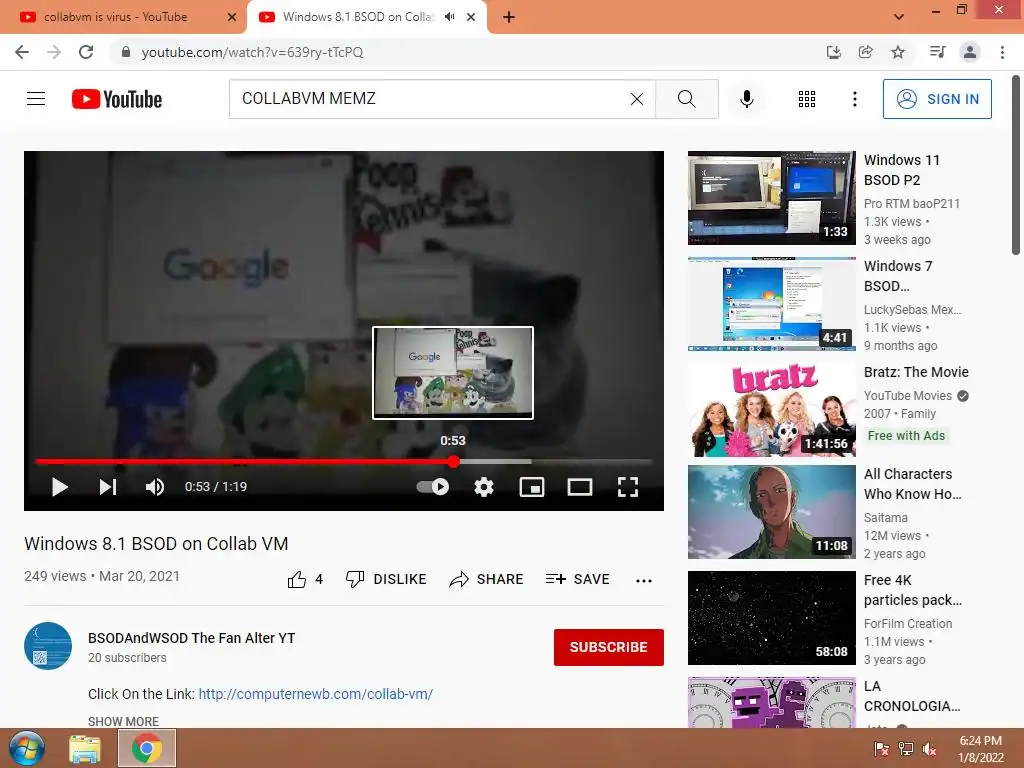Screen dimensions: 1024x768
Task: Go to YouTube home via logo
Action: 117,99
